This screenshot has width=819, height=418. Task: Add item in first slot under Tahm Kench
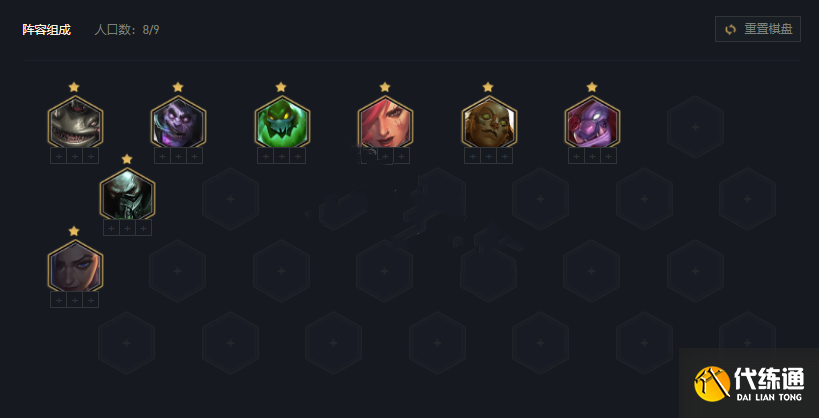tap(58, 156)
